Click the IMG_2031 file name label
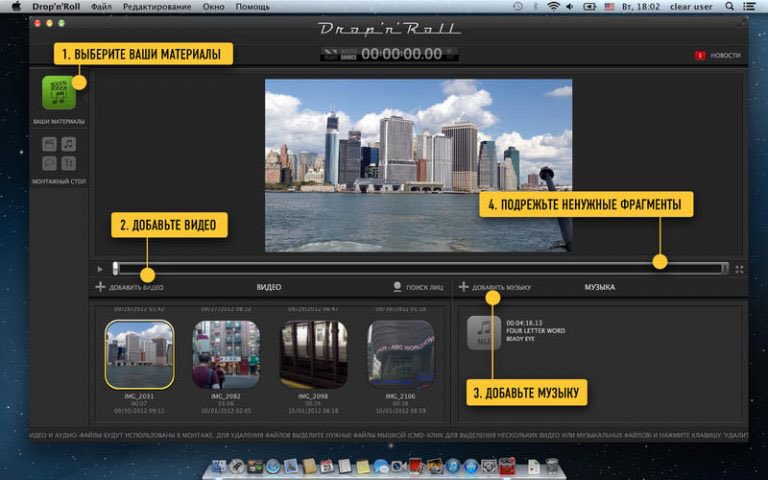This screenshot has width=768, height=480. tap(139, 396)
